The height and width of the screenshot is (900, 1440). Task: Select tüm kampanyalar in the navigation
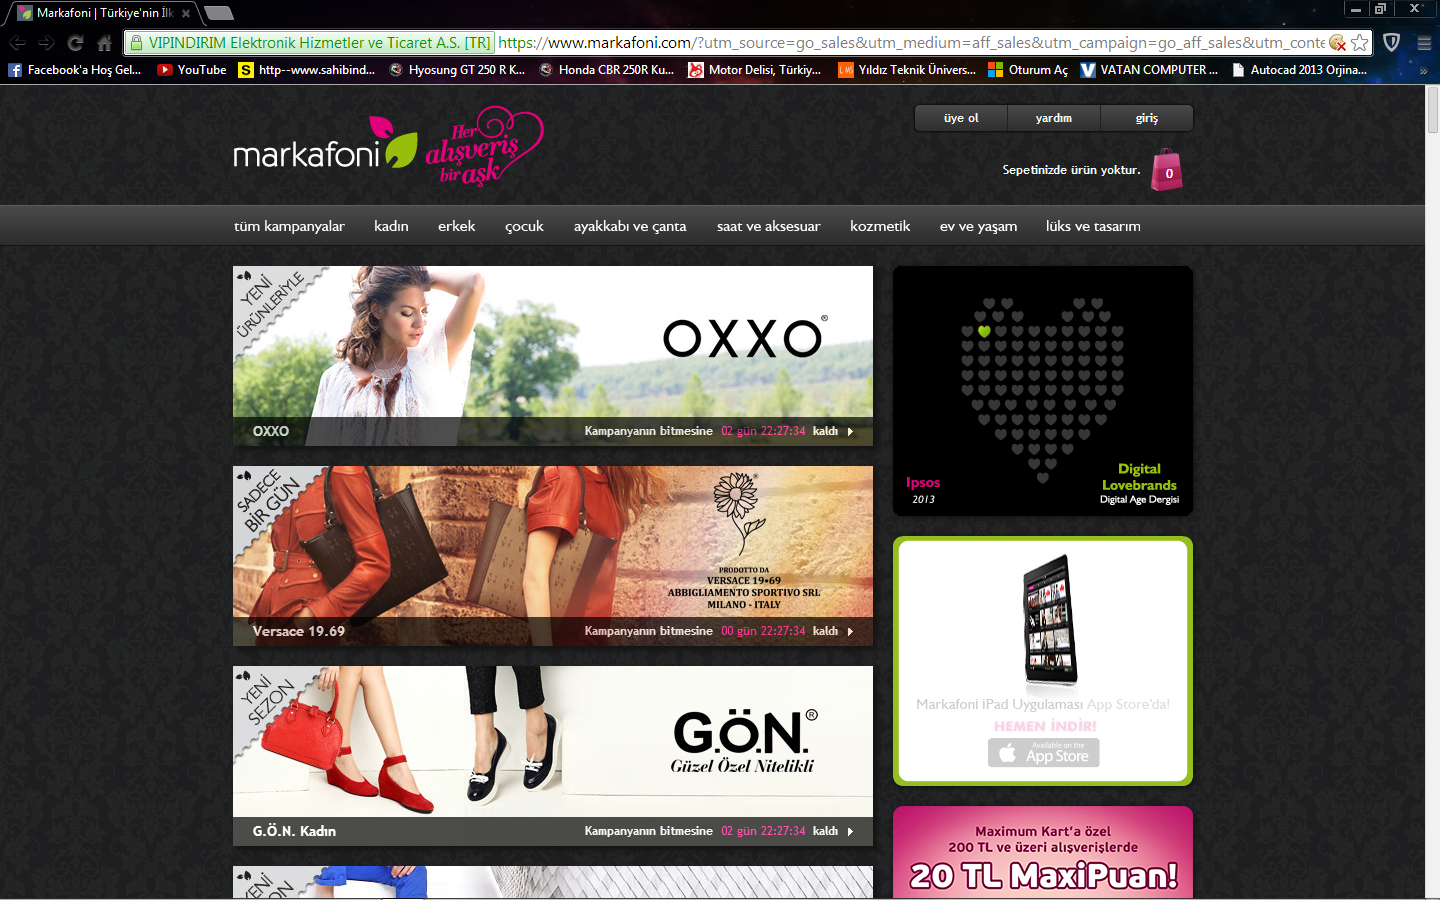[x=289, y=226]
